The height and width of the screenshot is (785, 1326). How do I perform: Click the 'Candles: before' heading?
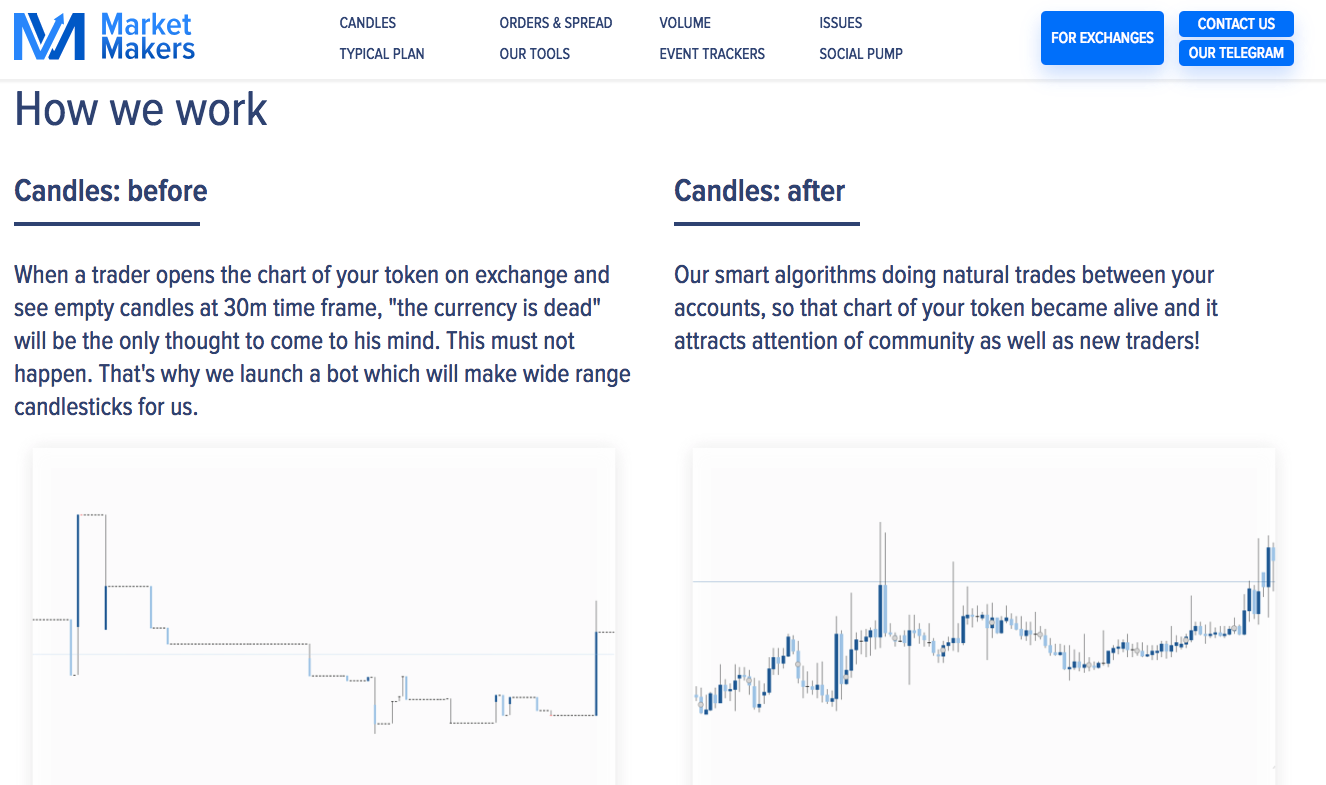[111, 191]
